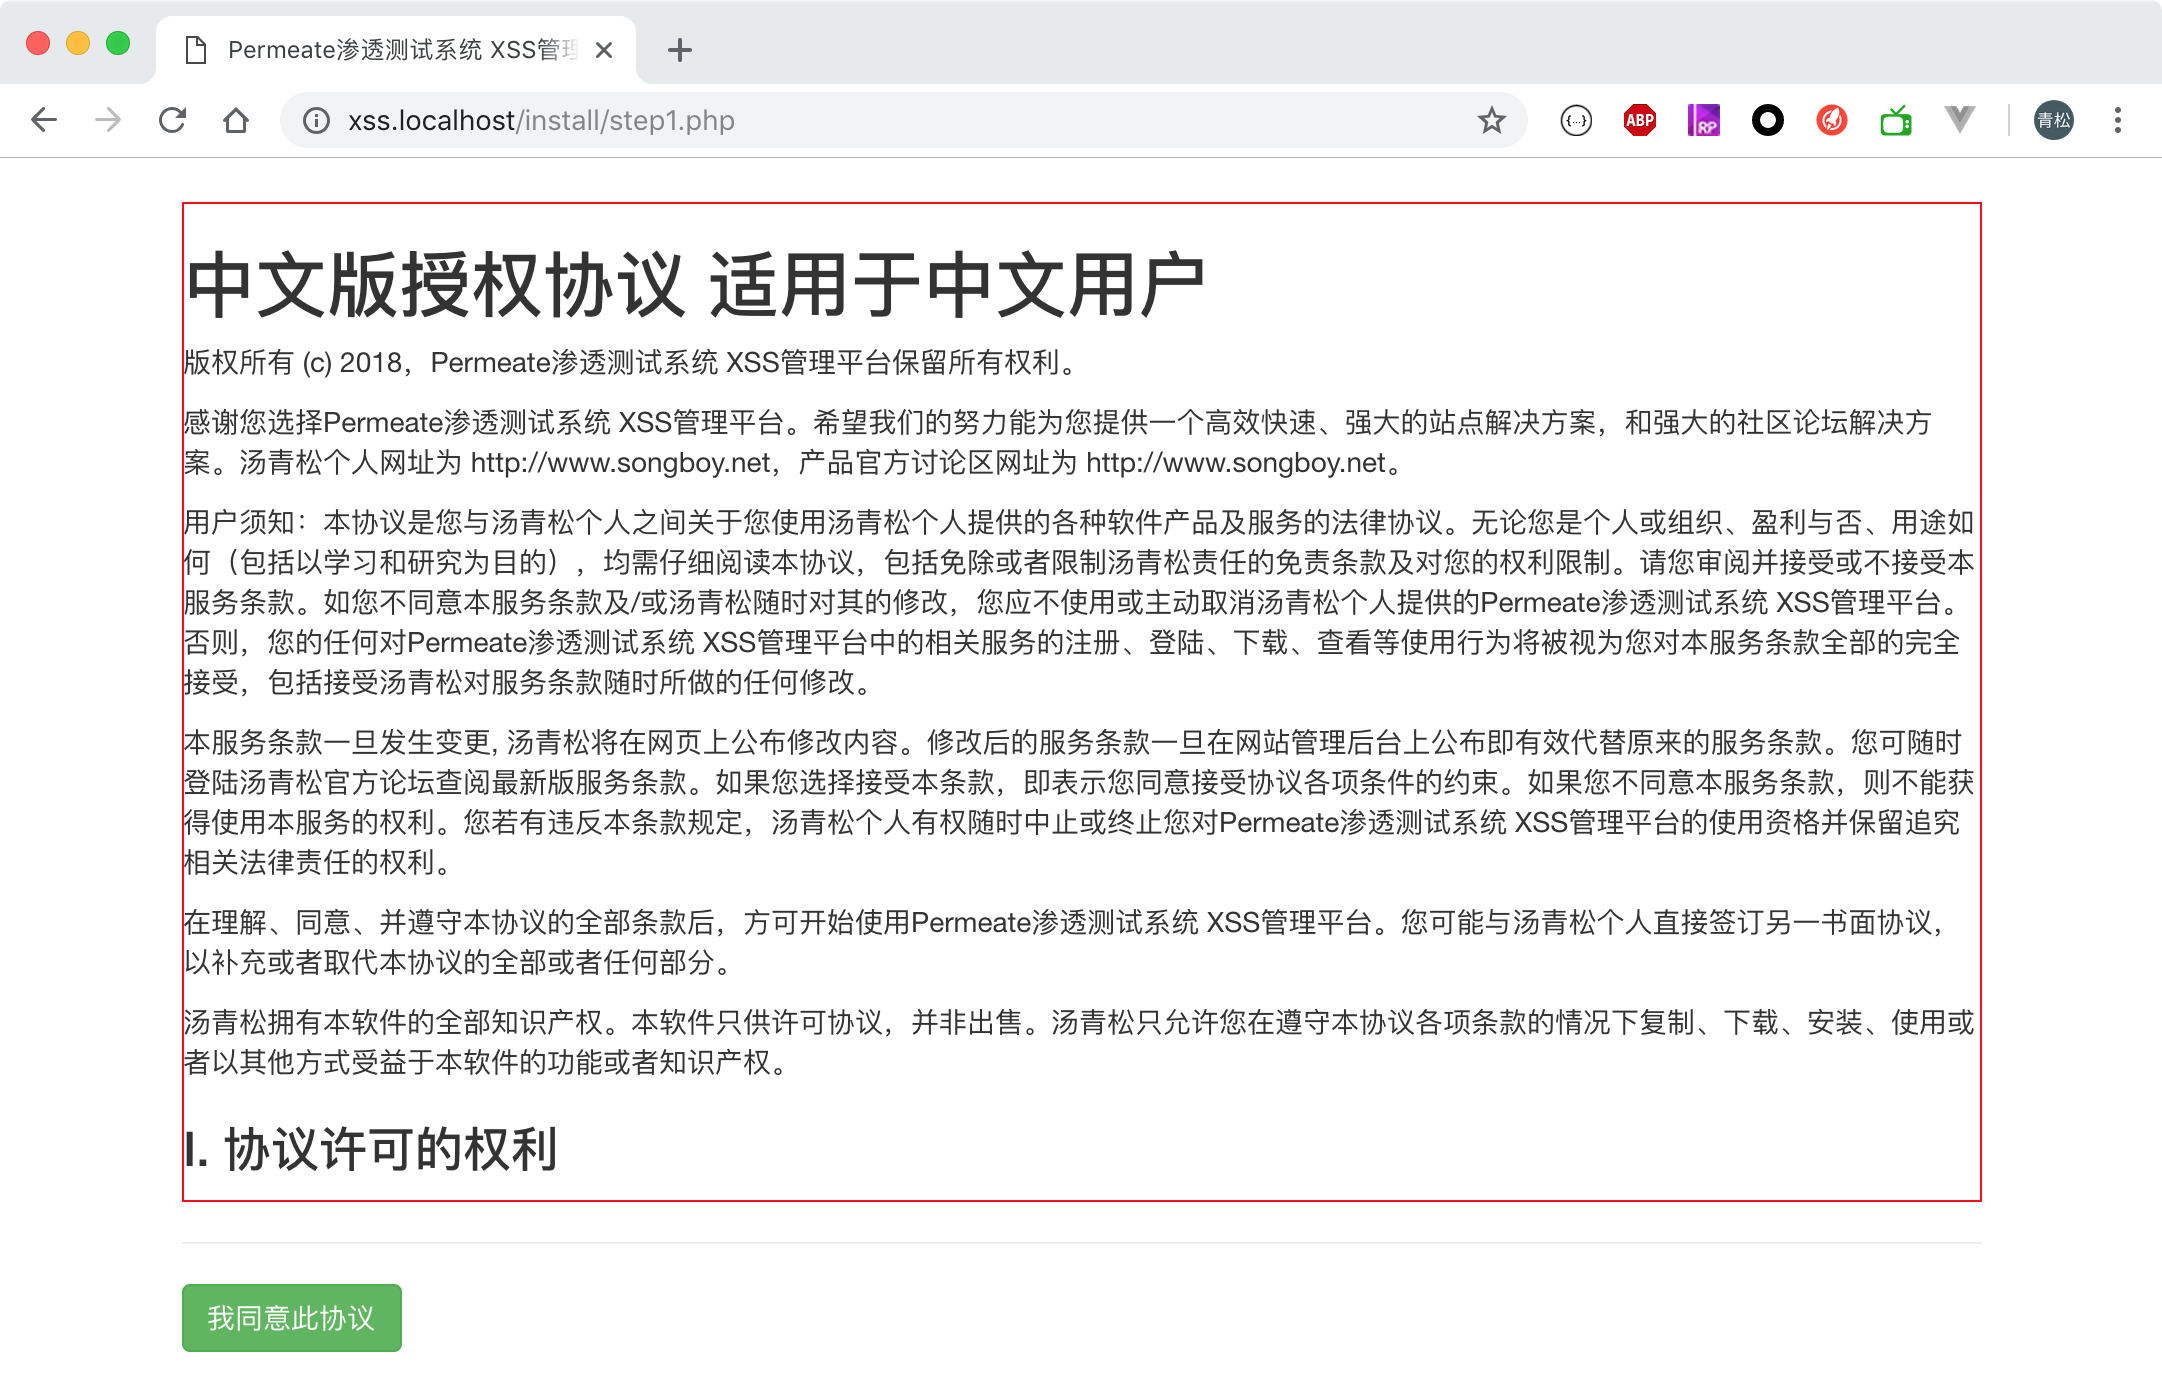Bookmark this page with the star icon
Image resolution: width=2162 pixels, height=1392 pixels.
tap(1491, 121)
